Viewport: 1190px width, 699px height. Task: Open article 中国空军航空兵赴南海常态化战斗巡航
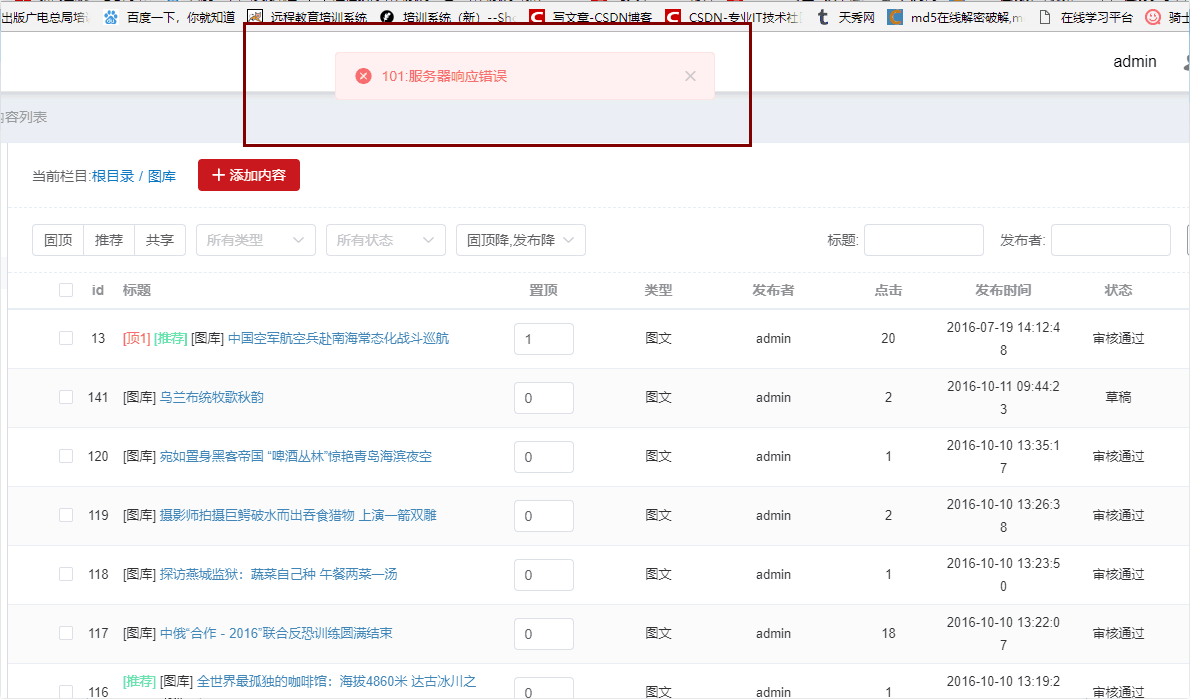338,338
